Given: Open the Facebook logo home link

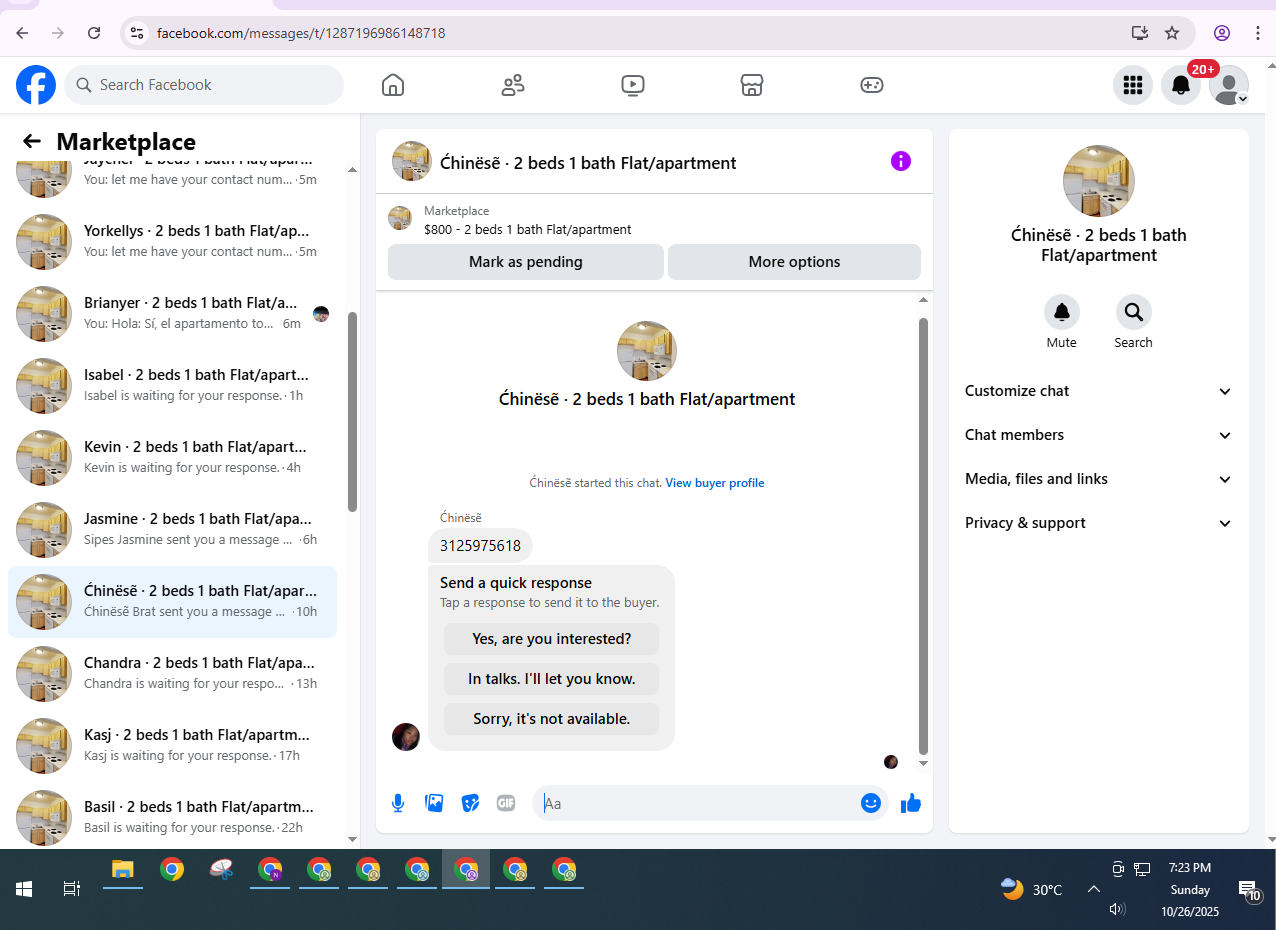Looking at the screenshot, I should pyautogui.click(x=36, y=85).
